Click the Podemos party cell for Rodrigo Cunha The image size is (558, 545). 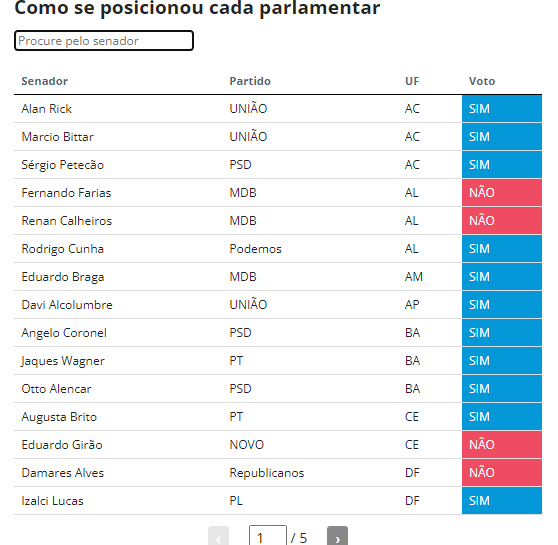click(256, 249)
